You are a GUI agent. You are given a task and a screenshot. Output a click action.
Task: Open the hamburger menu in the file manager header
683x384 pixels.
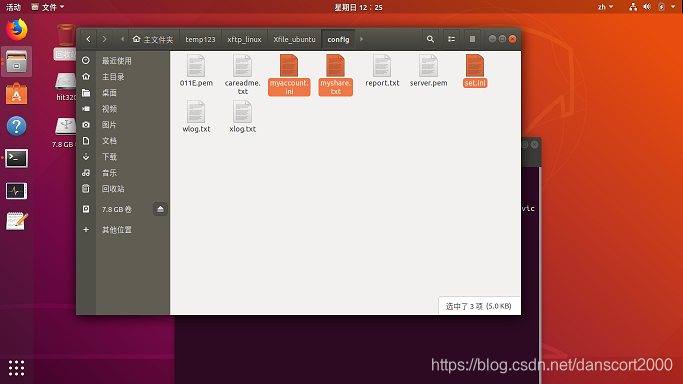coord(472,39)
